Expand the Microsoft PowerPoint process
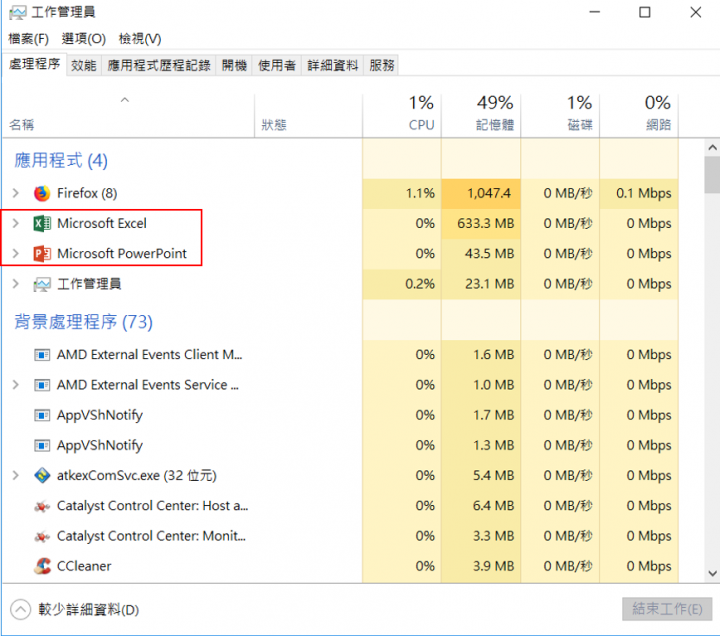Screen dimensions: 720x636 point(16,253)
